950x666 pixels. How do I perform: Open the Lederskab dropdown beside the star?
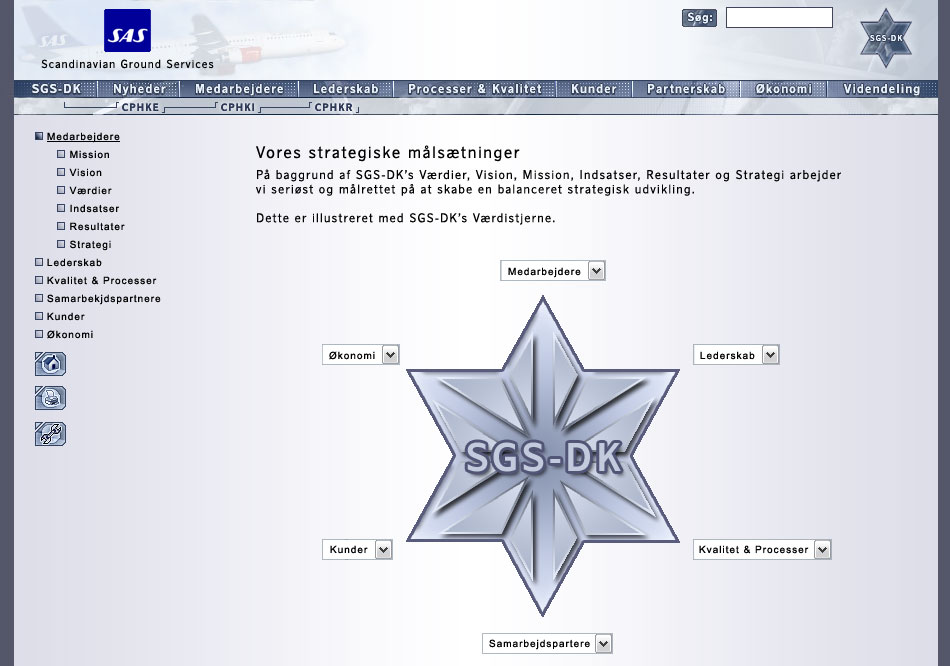736,355
